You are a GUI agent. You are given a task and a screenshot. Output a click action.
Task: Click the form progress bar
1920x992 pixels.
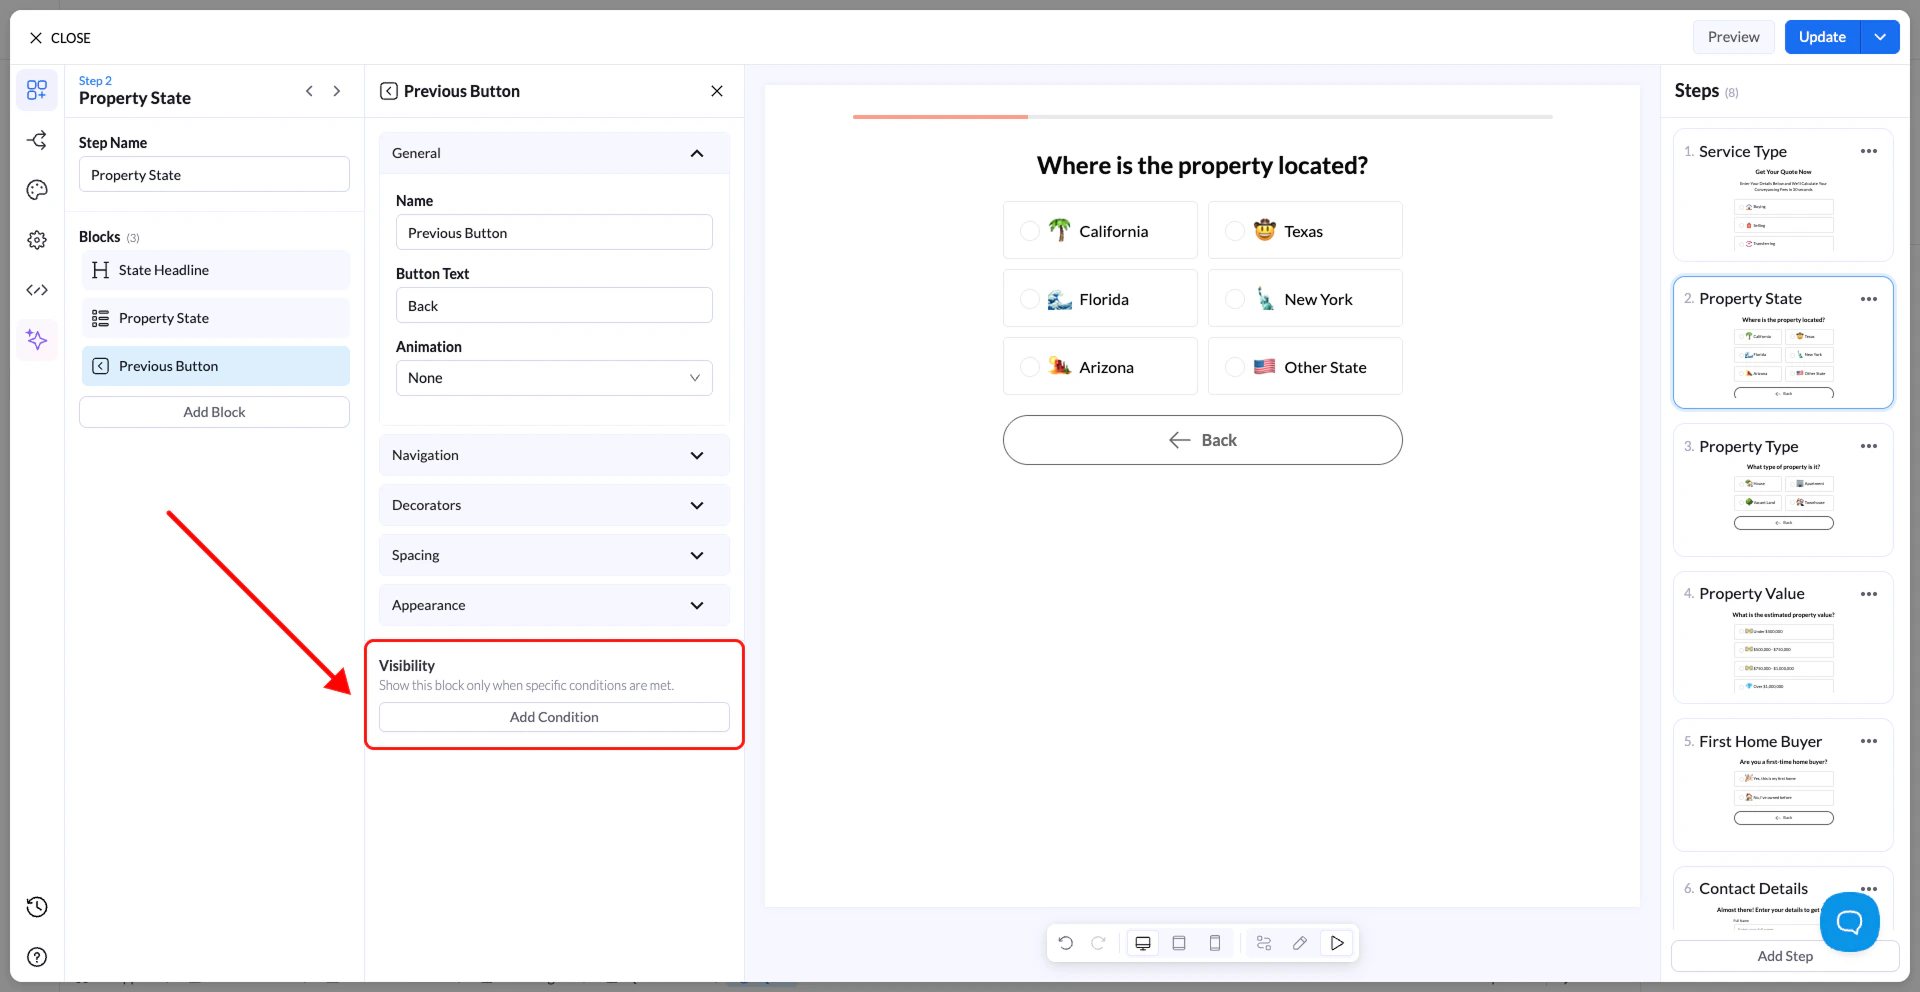(x=1202, y=117)
